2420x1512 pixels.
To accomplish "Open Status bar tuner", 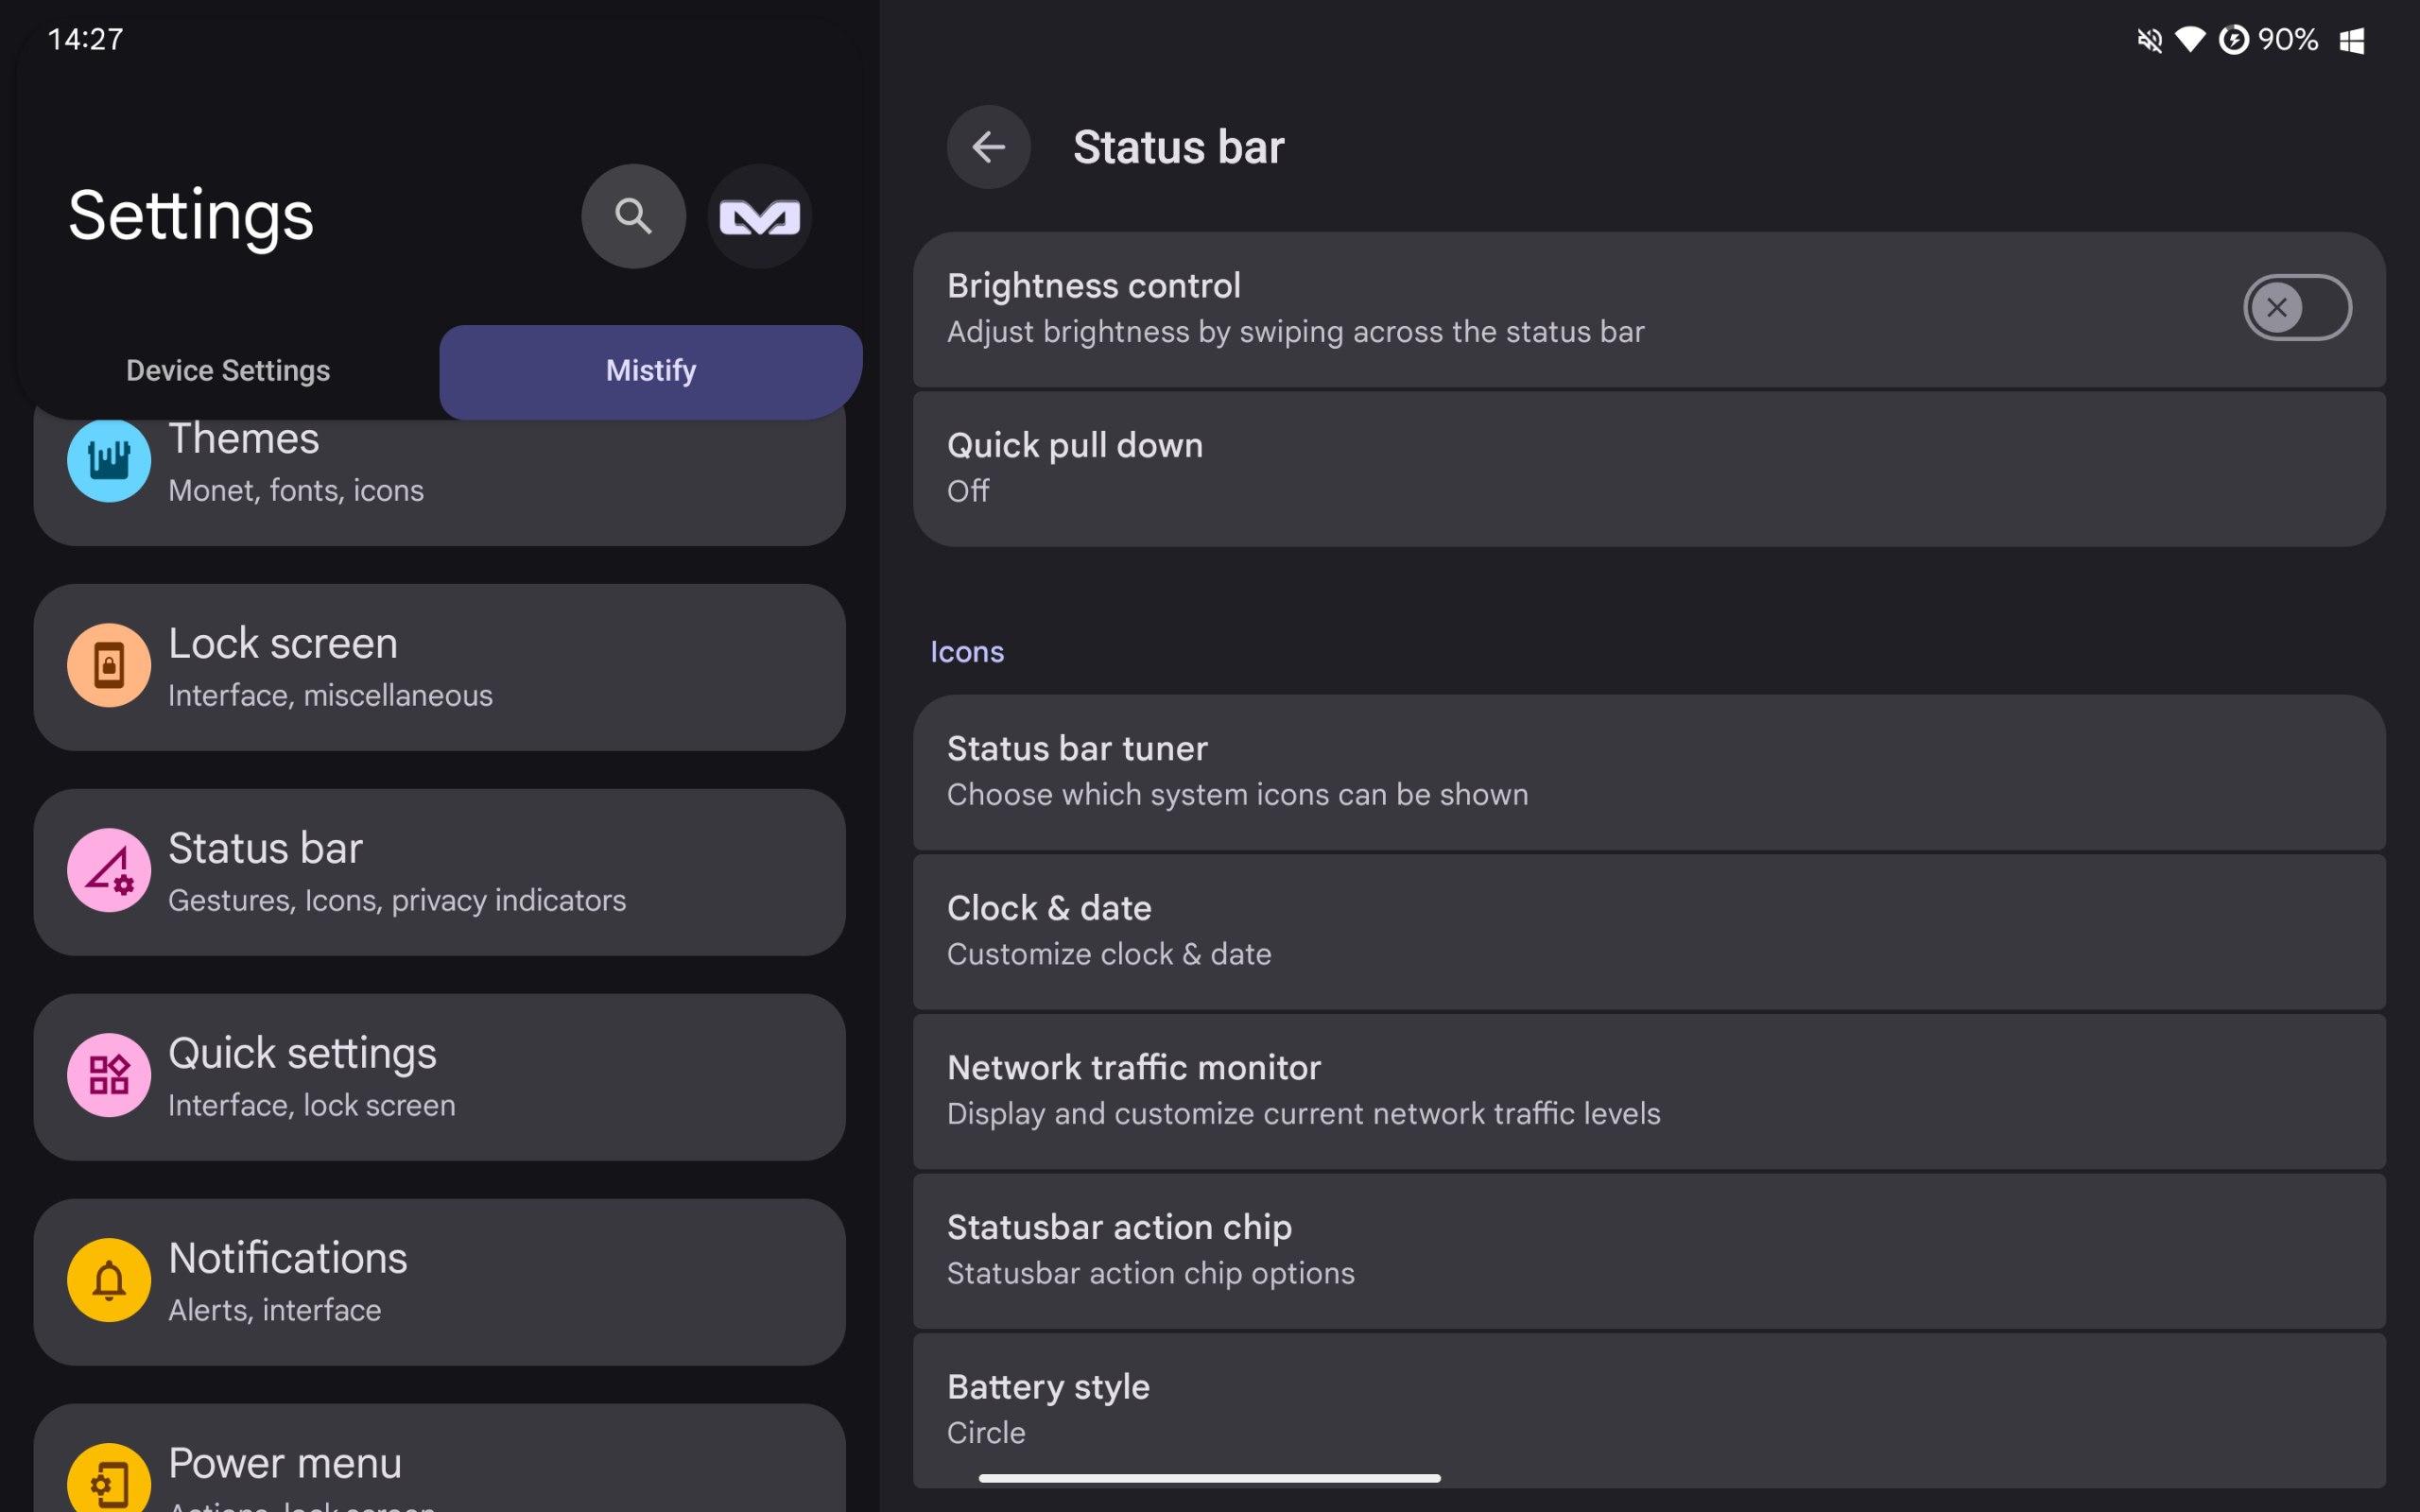I will click(1649, 772).
